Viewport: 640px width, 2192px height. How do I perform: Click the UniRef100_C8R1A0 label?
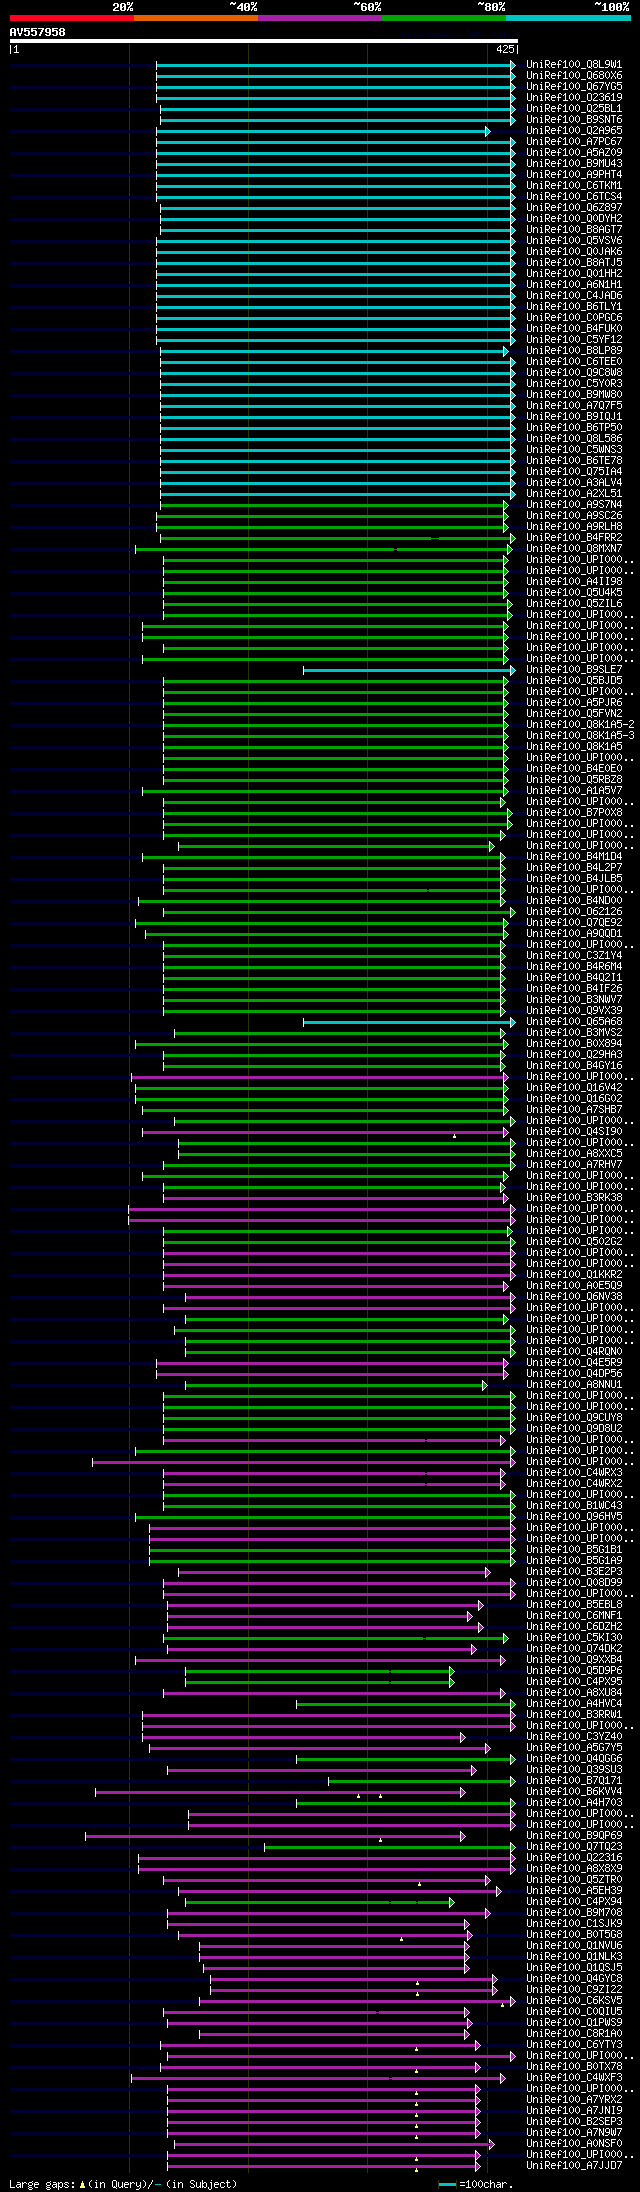(574, 2034)
